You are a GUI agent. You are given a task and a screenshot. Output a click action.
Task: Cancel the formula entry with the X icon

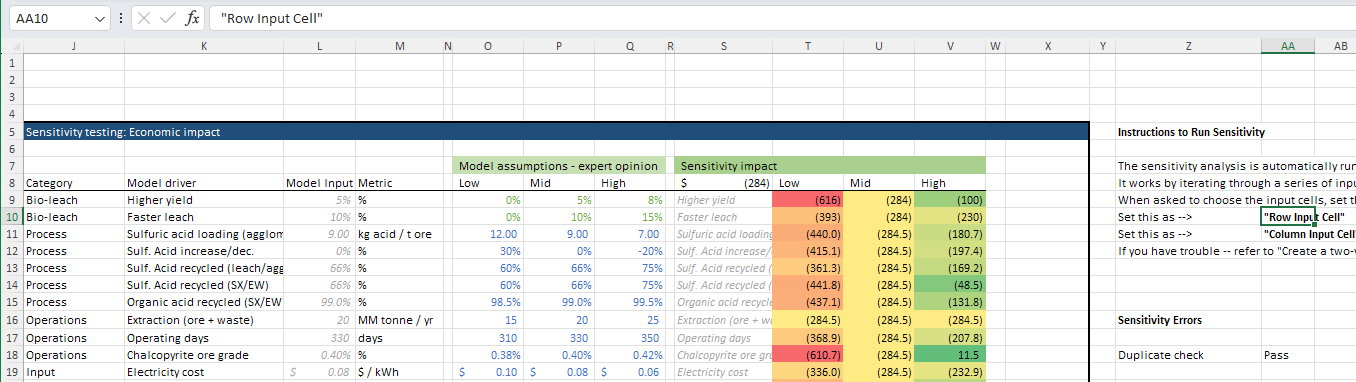pyautogui.click(x=144, y=18)
